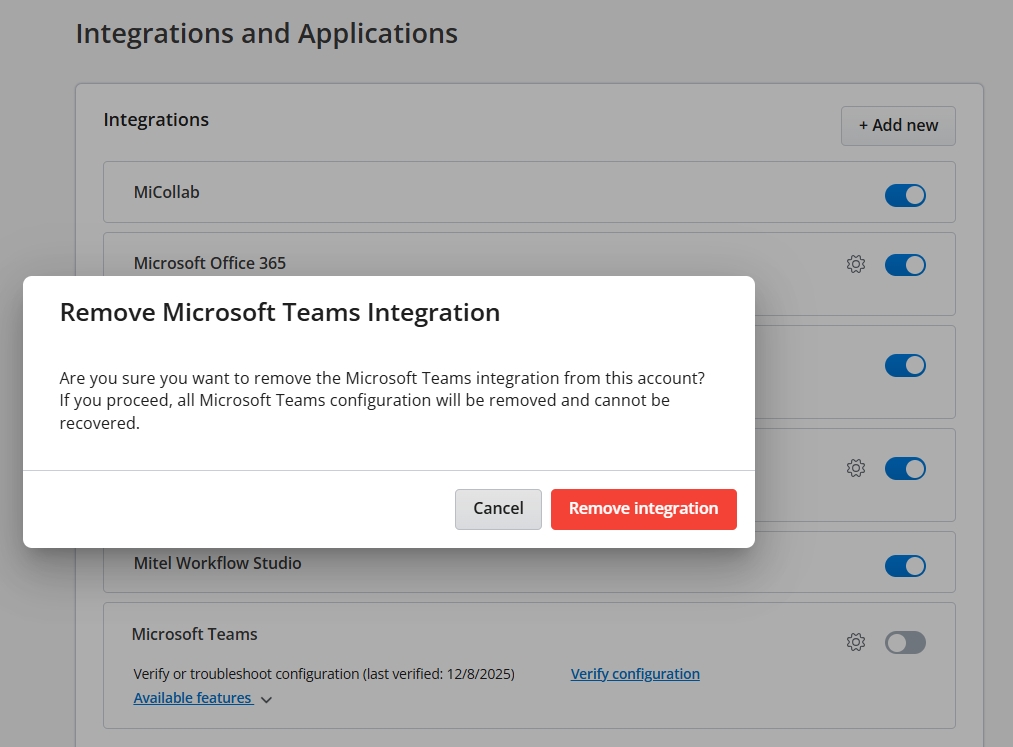Click chevron next to Available features
The height and width of the screenshot is (747, 1013).
266,700
